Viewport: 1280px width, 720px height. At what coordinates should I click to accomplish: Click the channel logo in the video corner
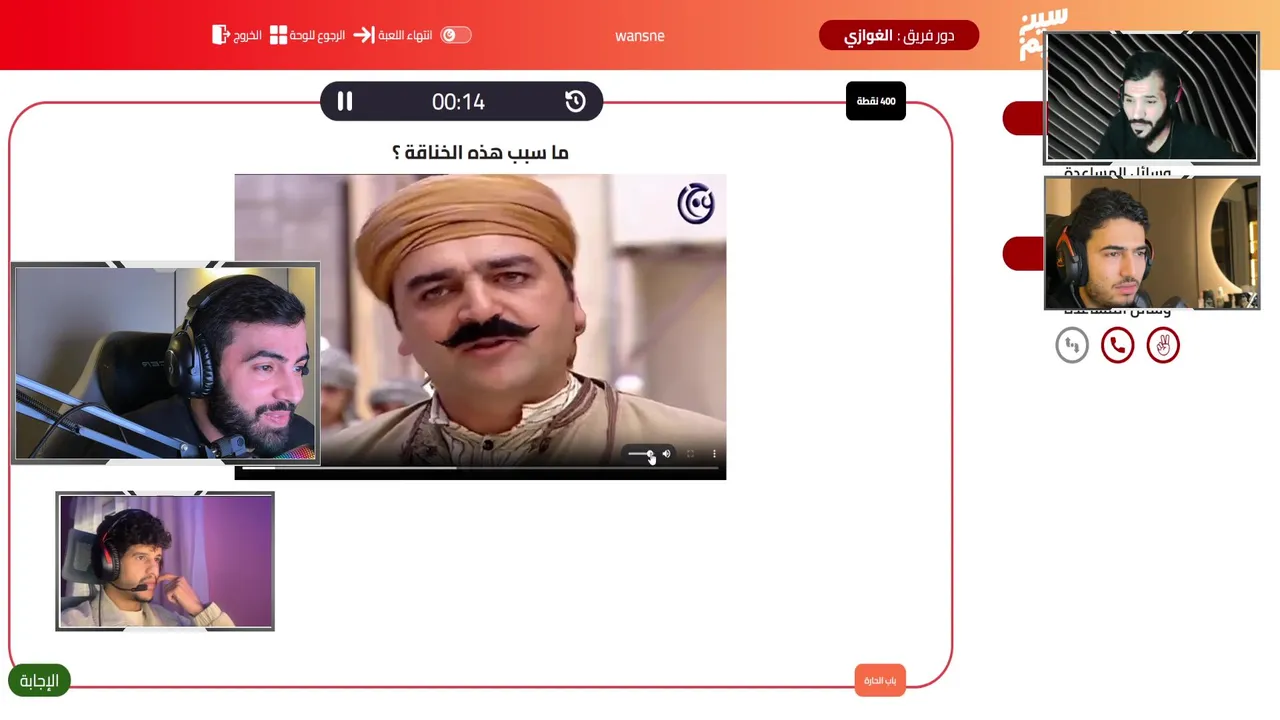696,204
